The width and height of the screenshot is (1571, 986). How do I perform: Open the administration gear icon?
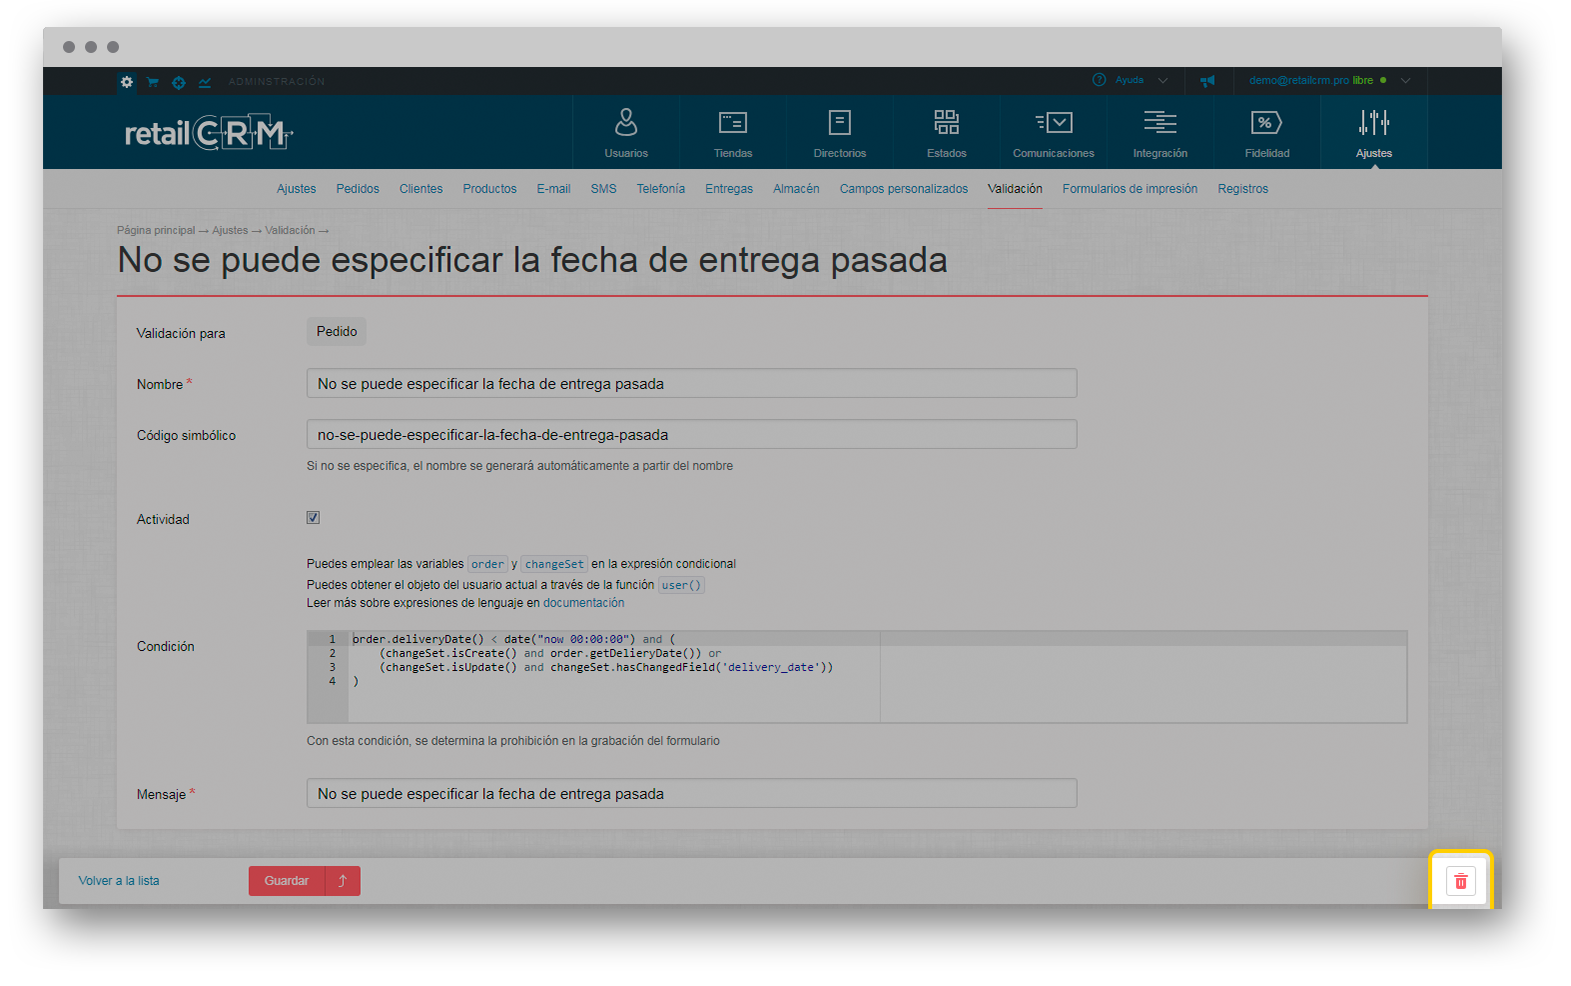tap(127, 82)
